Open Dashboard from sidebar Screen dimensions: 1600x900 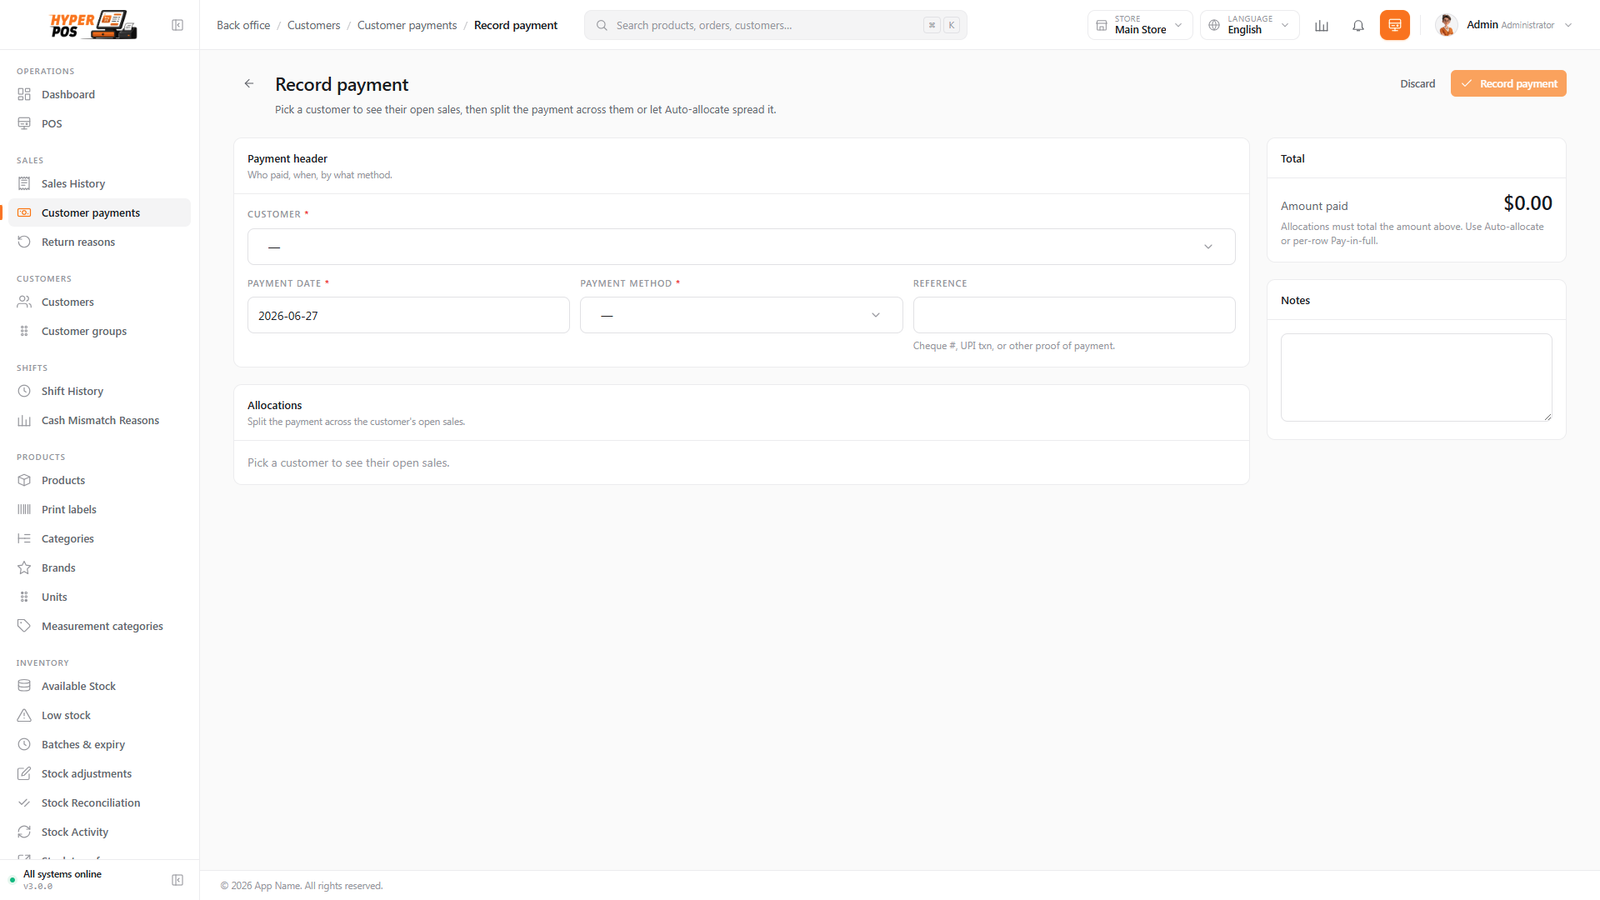pos(68,95)
